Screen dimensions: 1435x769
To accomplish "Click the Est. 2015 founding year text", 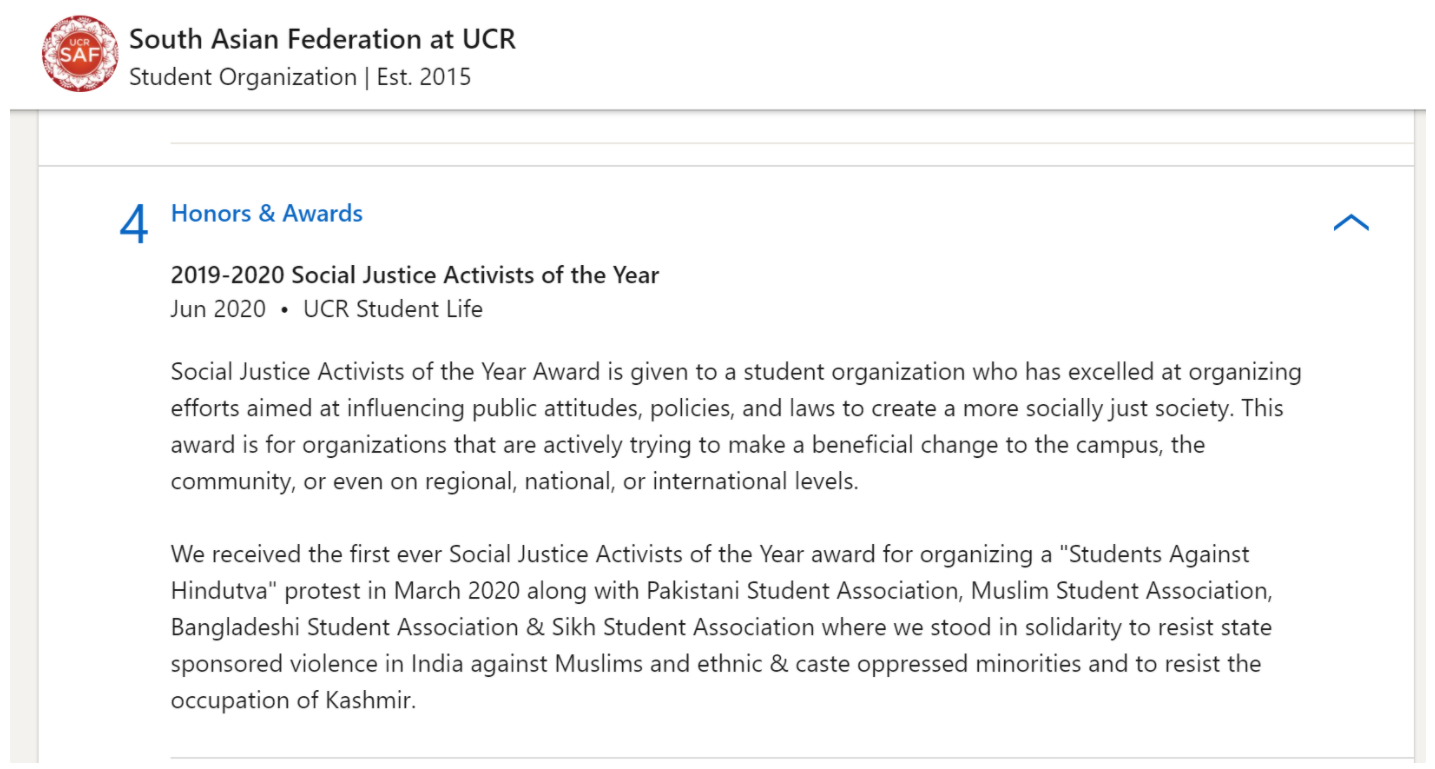I will tap(424, 77).
